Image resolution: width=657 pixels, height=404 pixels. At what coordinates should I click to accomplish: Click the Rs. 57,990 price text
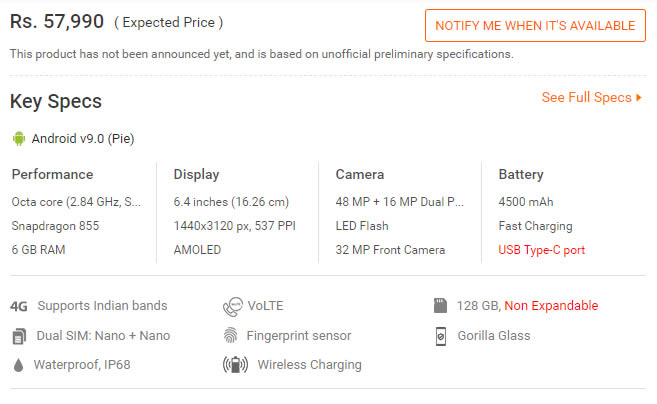point(55,21)
